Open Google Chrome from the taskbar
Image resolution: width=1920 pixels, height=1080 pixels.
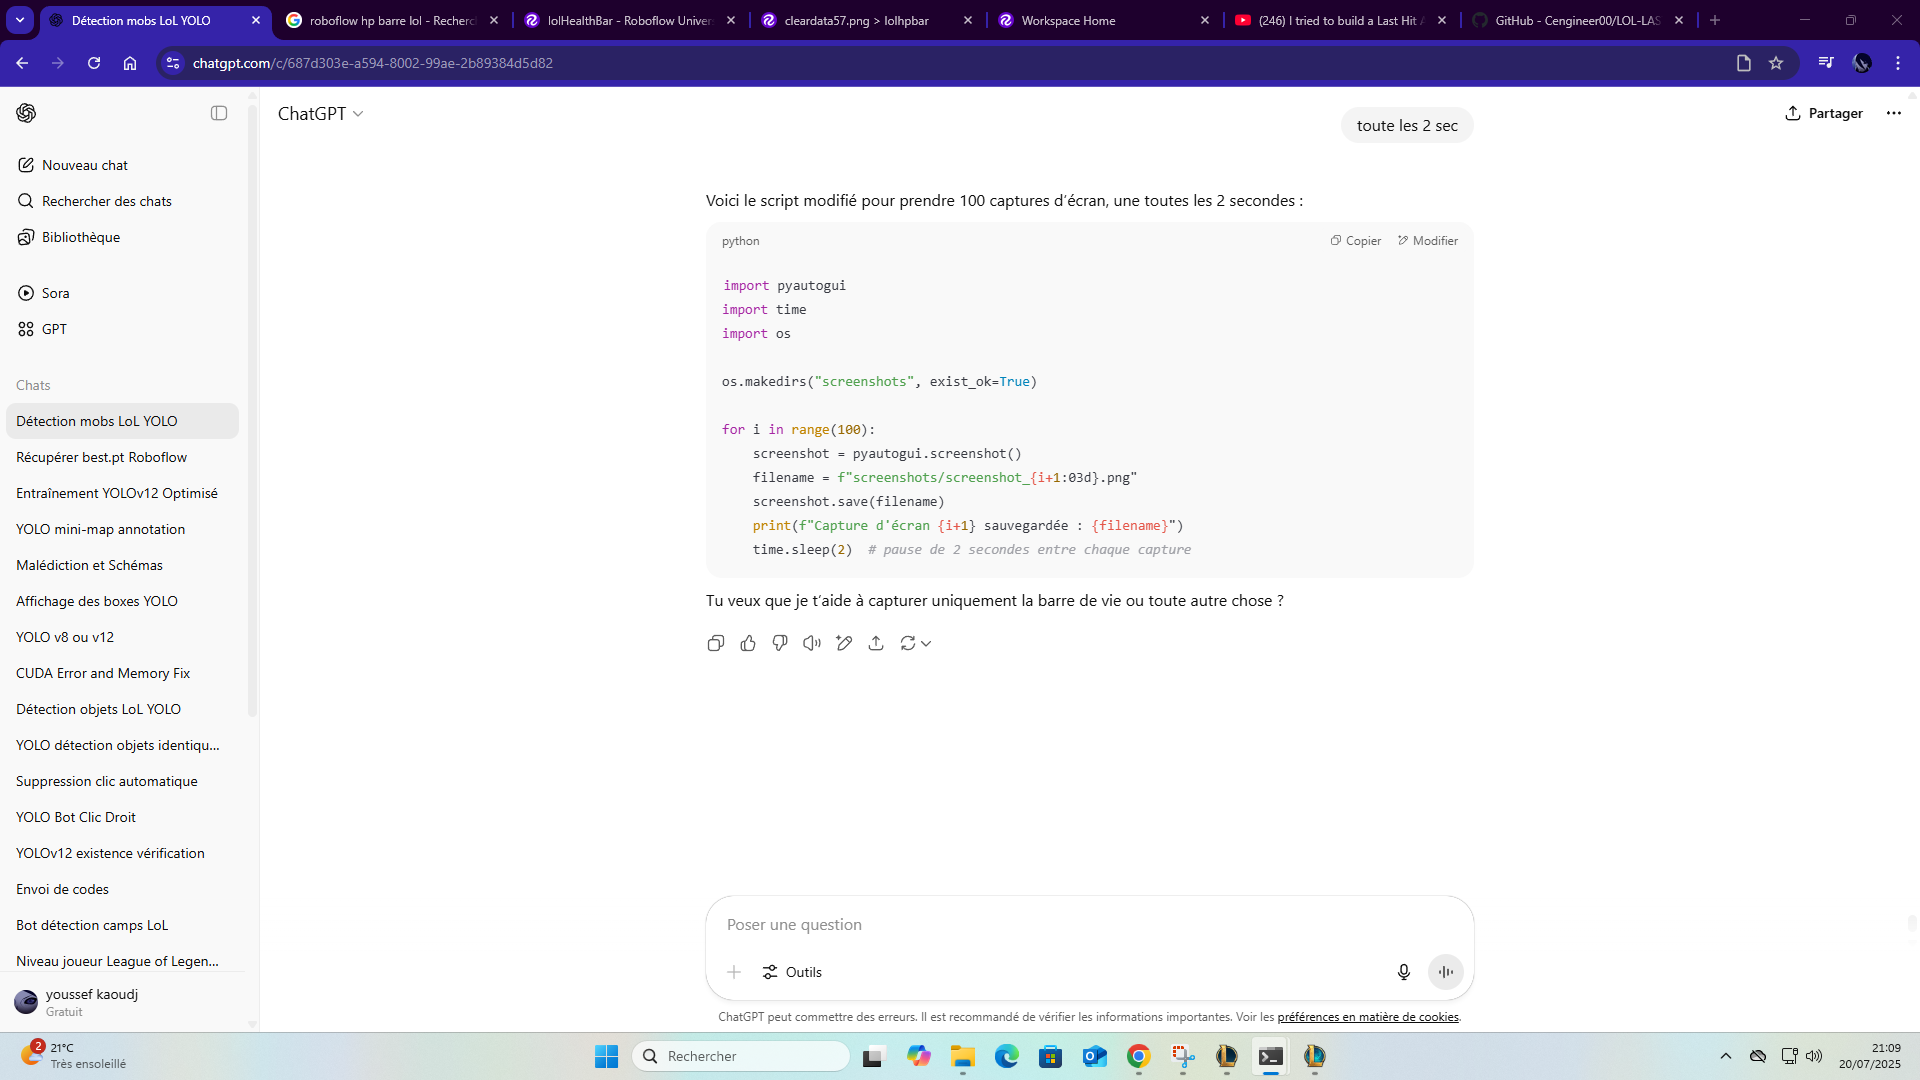pos(1138,1056)
